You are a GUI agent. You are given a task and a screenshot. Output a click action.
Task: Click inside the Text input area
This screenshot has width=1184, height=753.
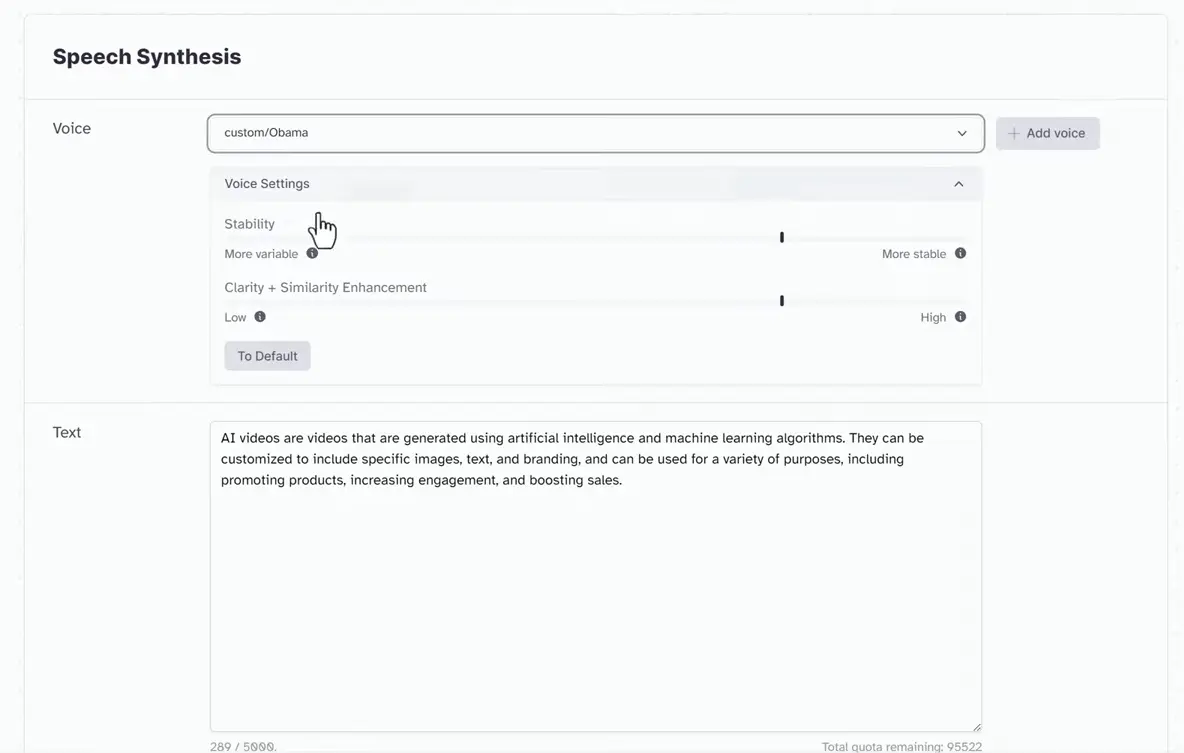click(595, 576)
